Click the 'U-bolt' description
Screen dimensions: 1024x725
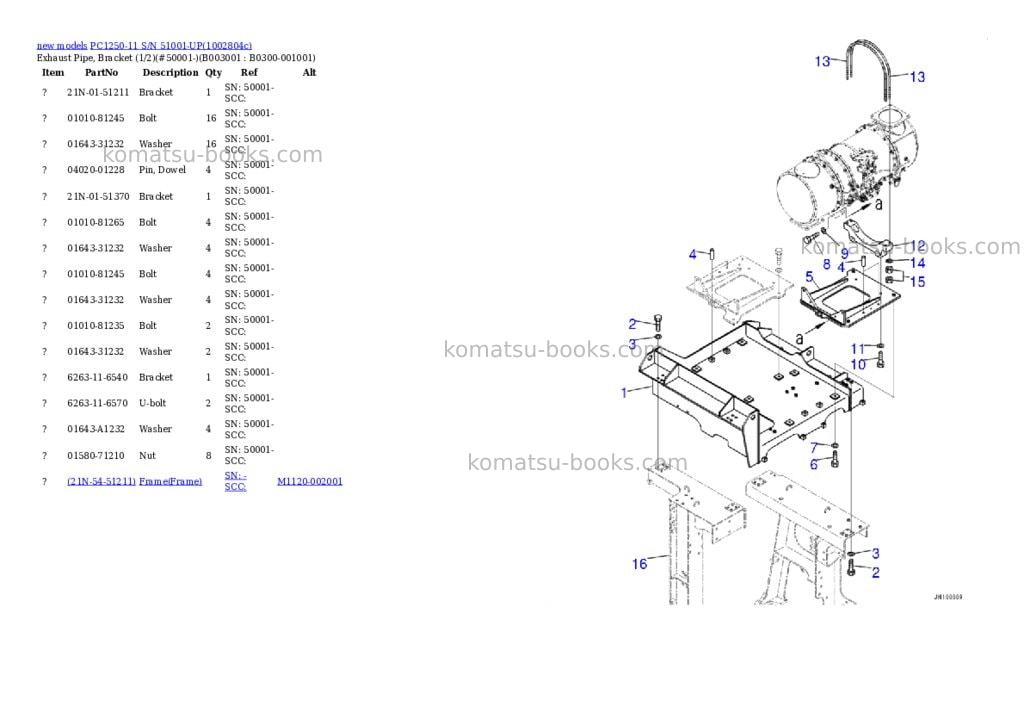[152, 403]
